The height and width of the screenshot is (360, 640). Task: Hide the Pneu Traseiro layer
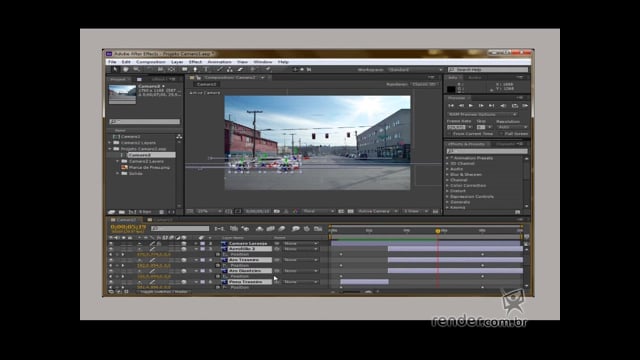coord(110,282)
